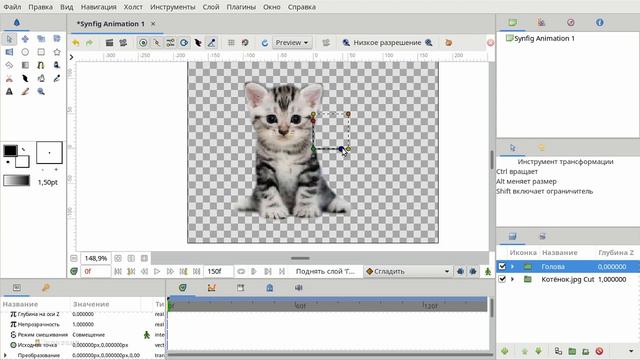This screenshot has height=360, width=640.
Task: Uncheck the Котёнок.jpg Cut layer checkbox
Action: (502, 279)
